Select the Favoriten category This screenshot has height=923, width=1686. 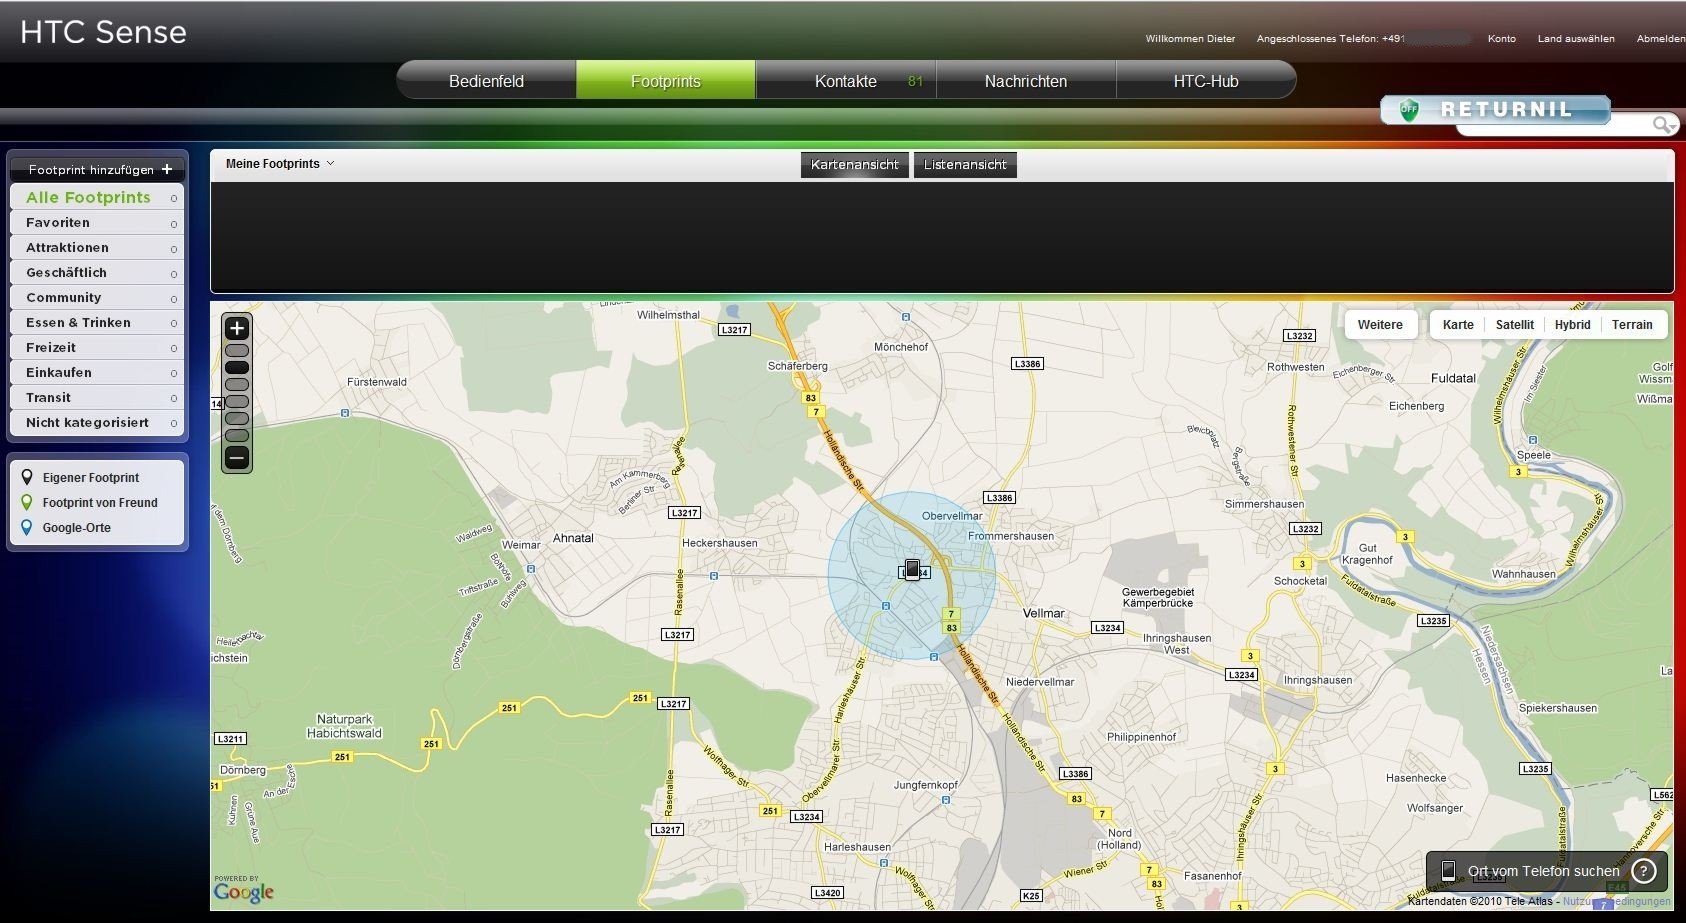point(98,222)
